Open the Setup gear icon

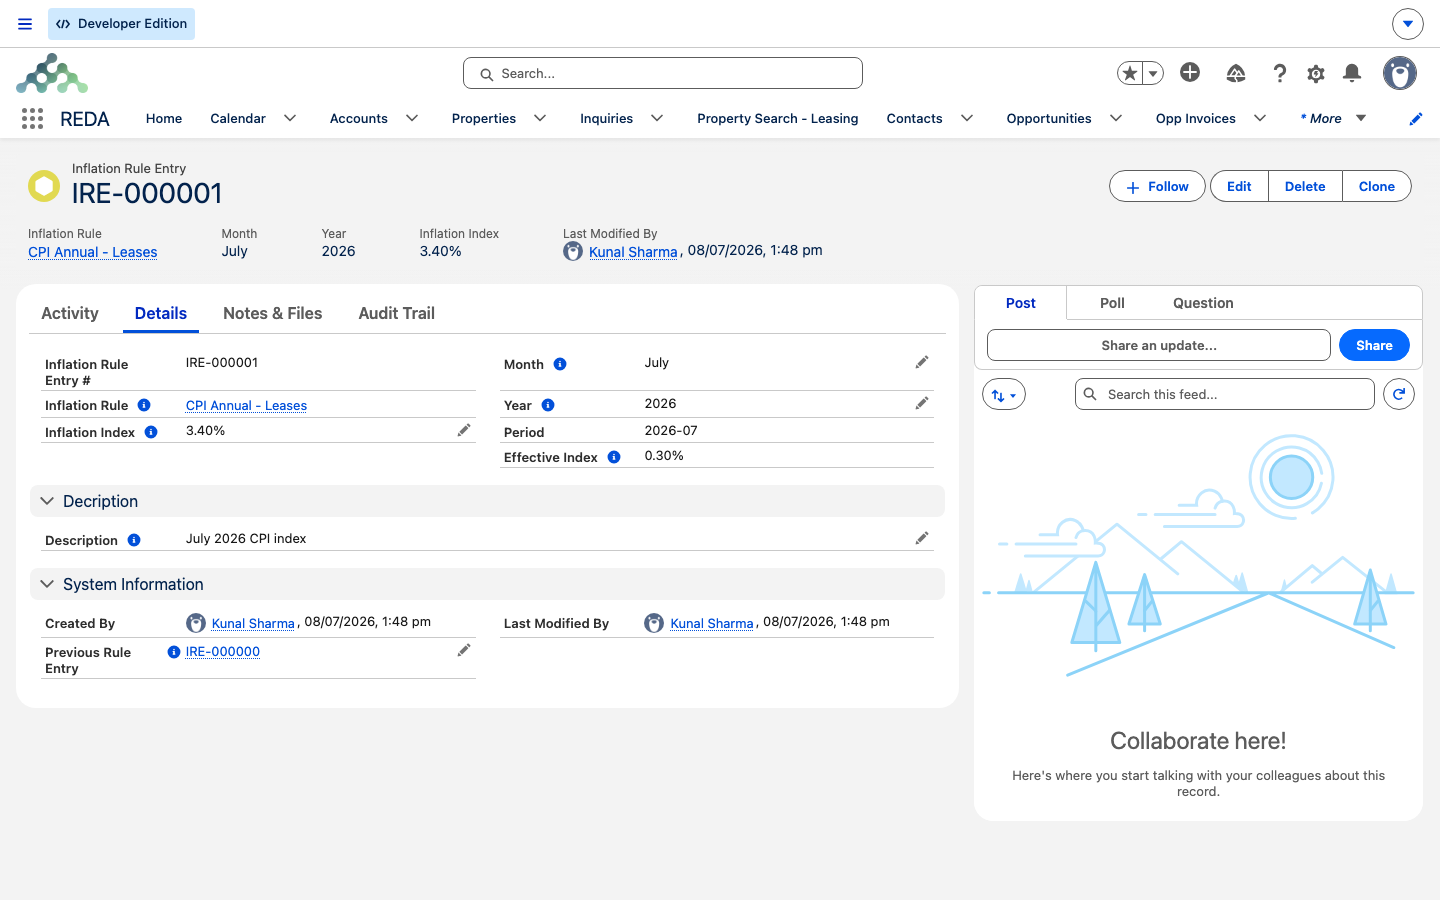pos(1316,73)
